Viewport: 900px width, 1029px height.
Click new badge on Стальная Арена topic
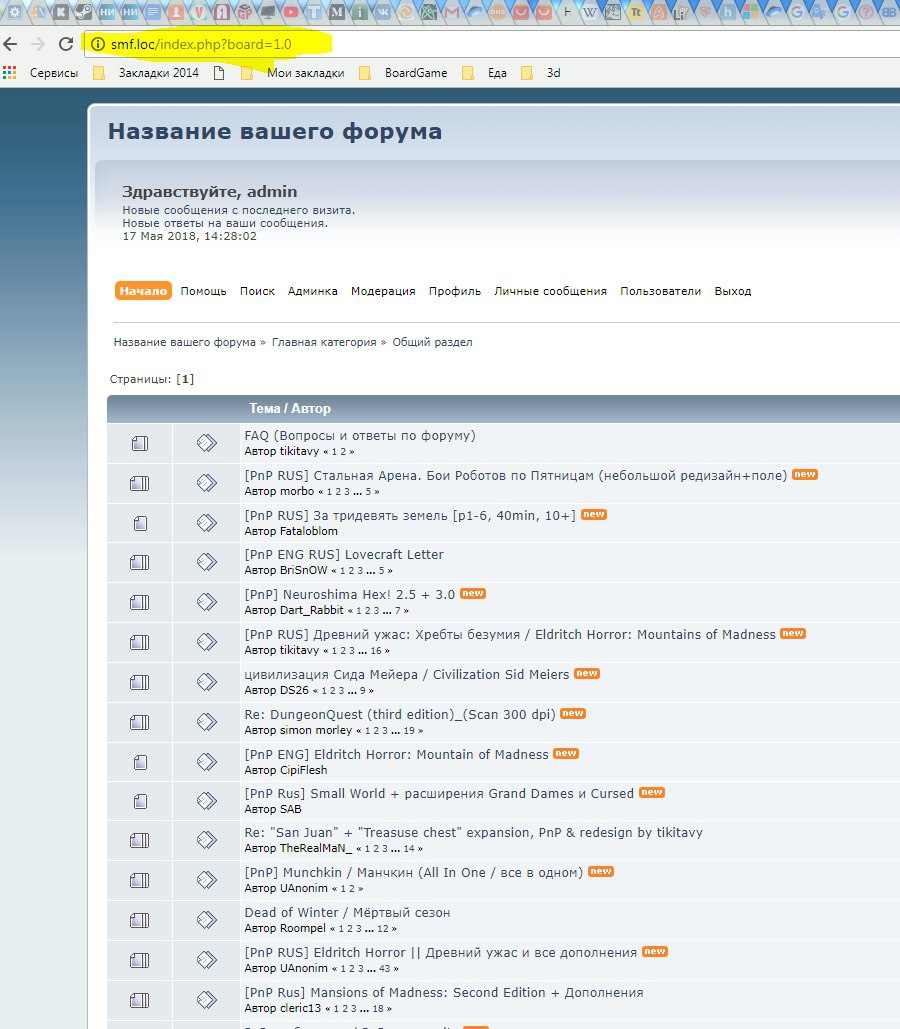pos(805,474)
